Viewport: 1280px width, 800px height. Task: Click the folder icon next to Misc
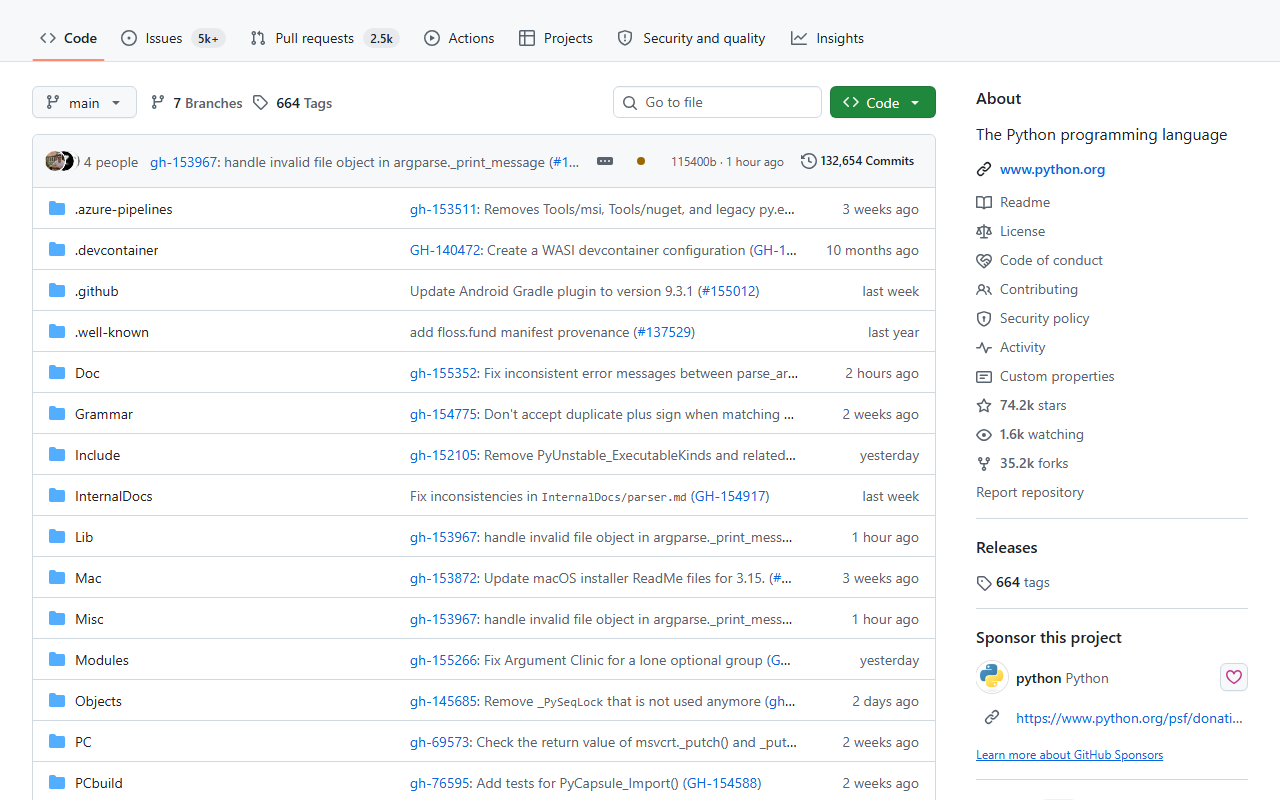tap(57, 619)
